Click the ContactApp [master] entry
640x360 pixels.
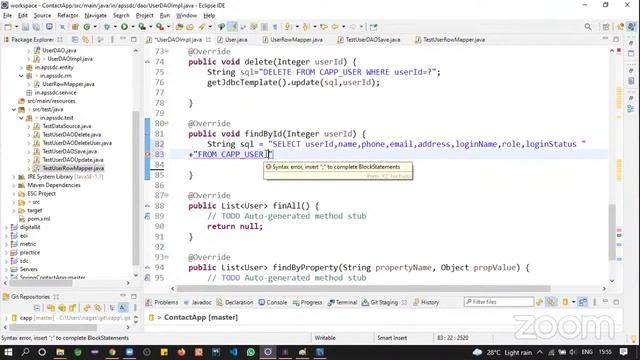200,318
